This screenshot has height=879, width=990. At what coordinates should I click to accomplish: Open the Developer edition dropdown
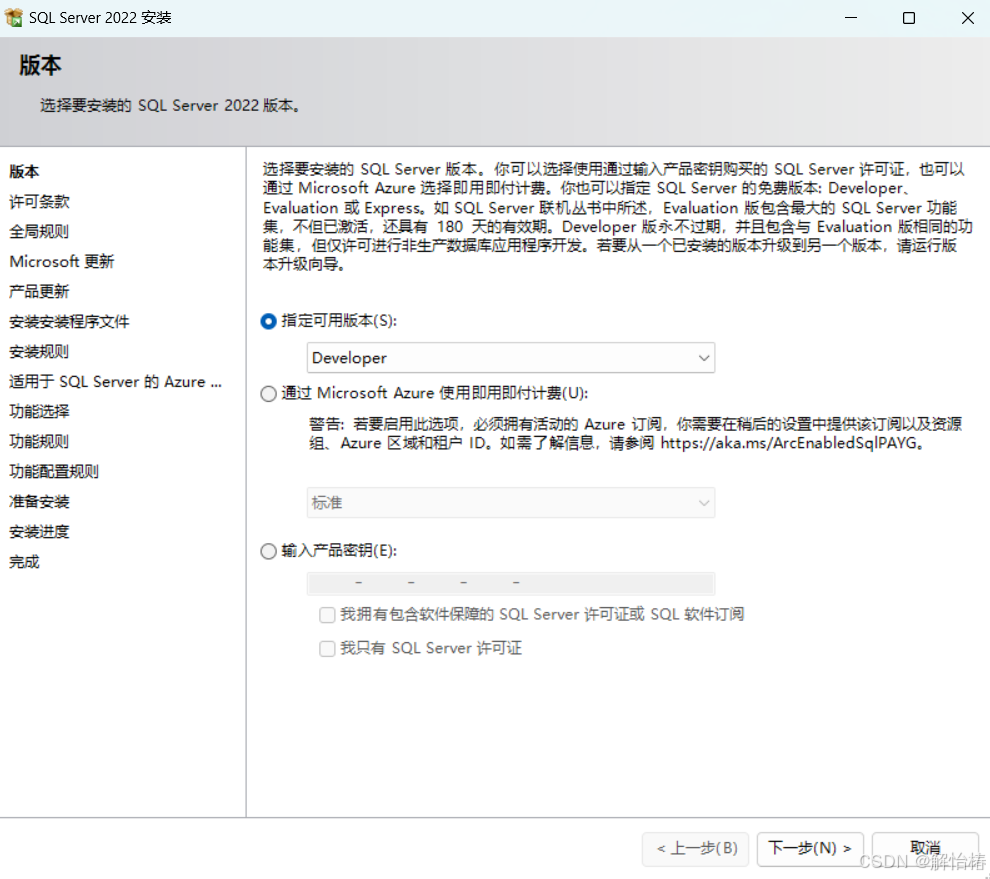tap(511, 358)
